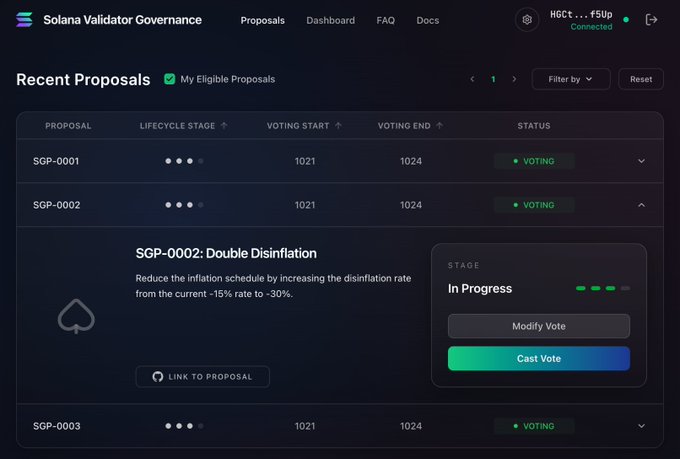Open the Proposals nav tab
680x459 pixels.
[x=262, y=20]
